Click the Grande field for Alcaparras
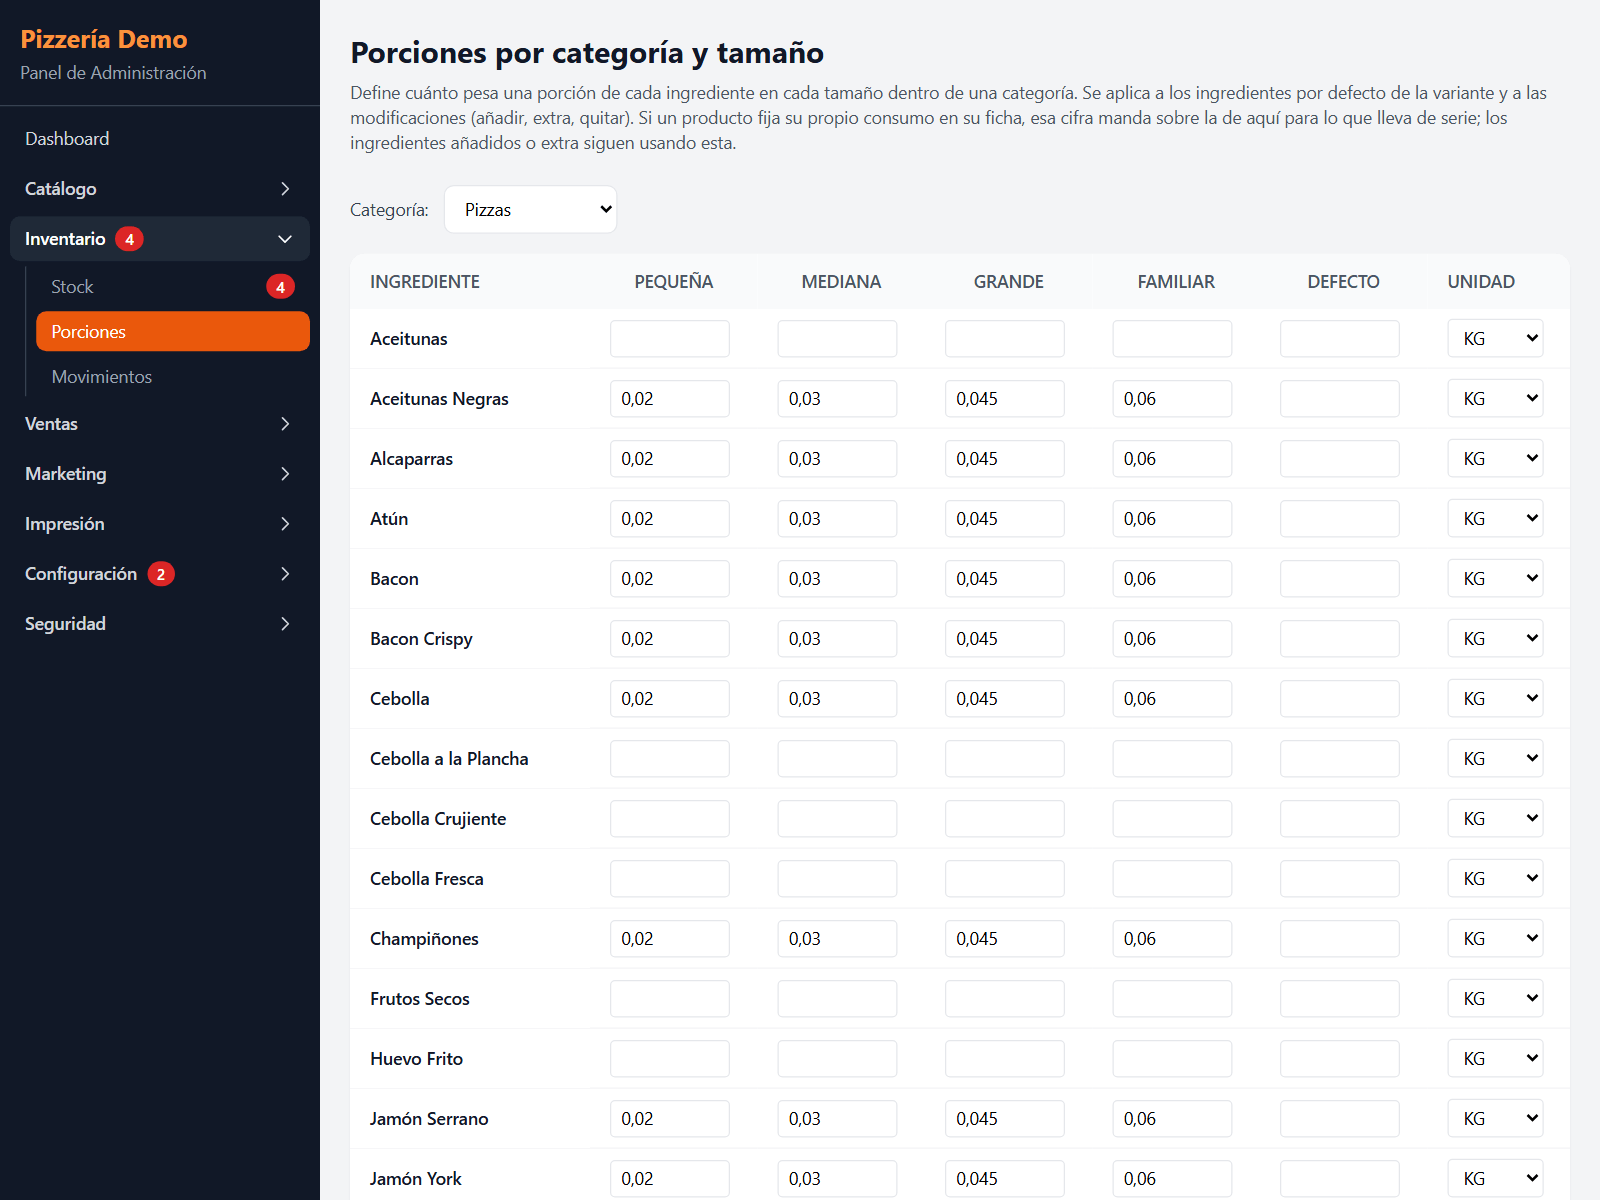The image size is (1600, 1200). (x=1005, y=459)
